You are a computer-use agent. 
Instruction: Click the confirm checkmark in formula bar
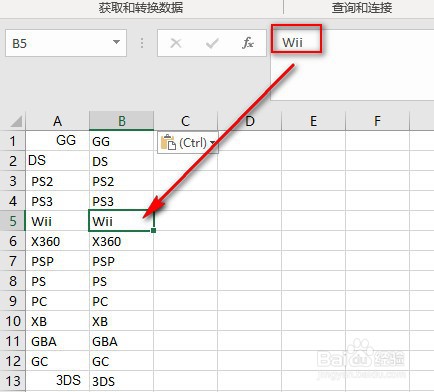[212, 43]
